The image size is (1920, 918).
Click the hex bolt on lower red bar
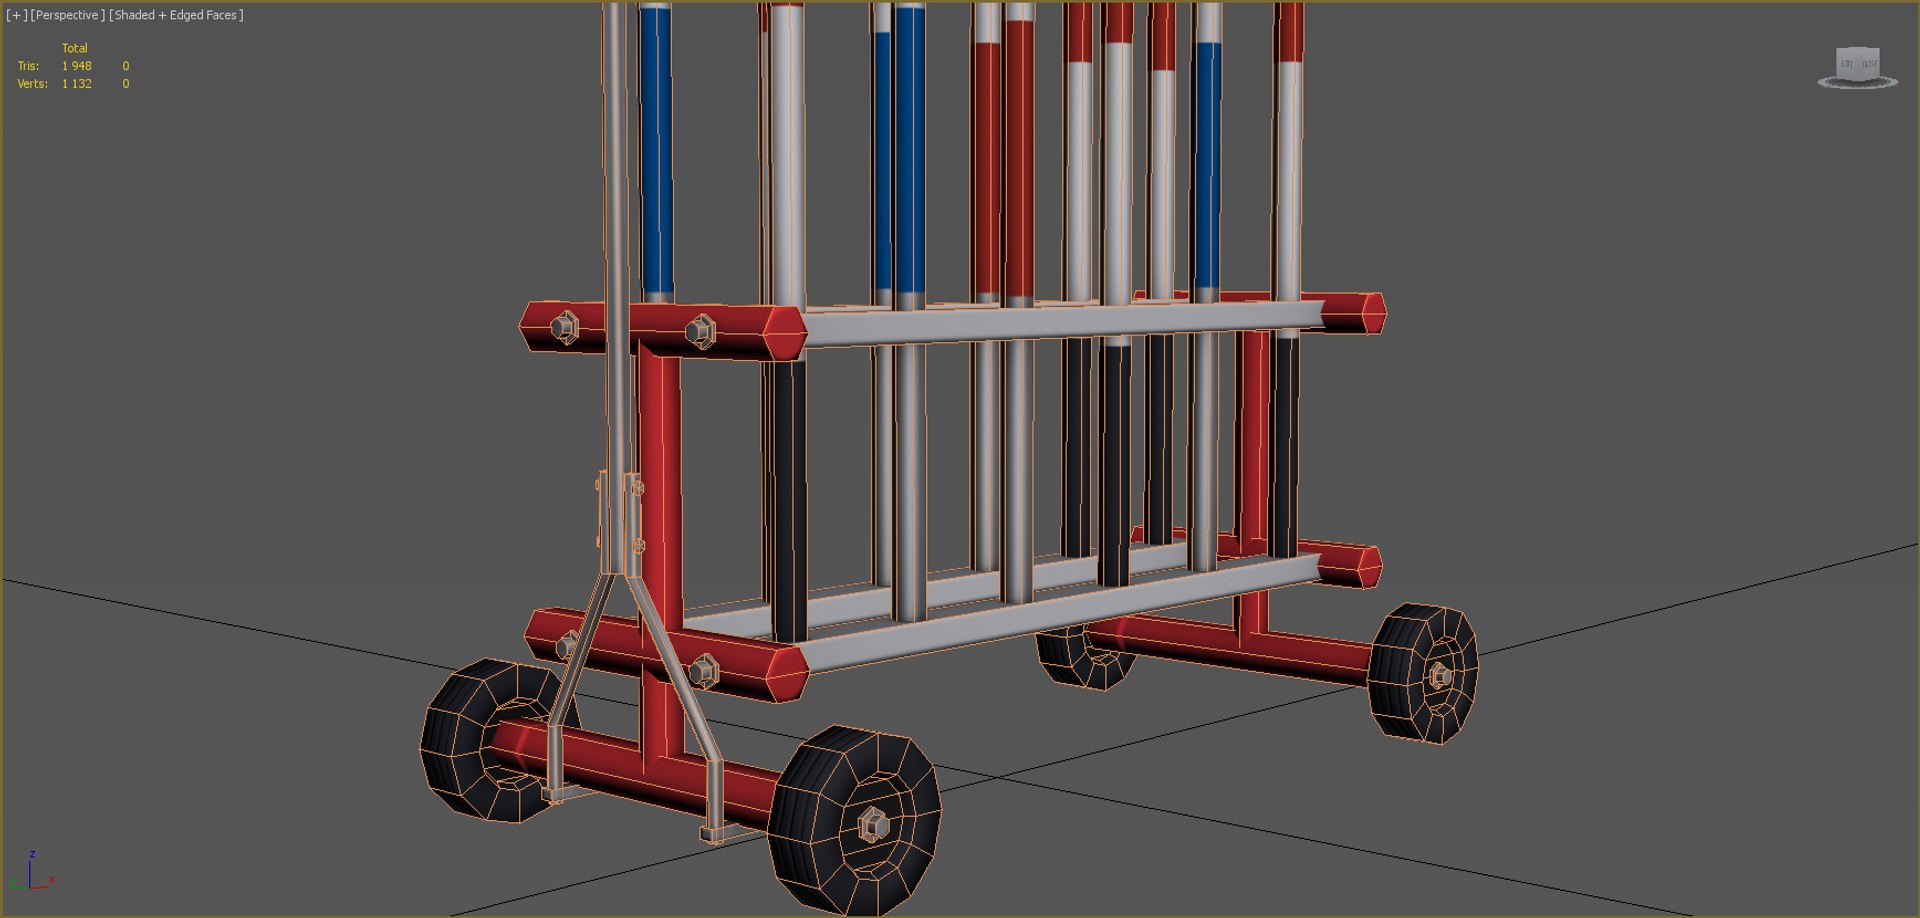pyautogui.click(x=704, y=671)
